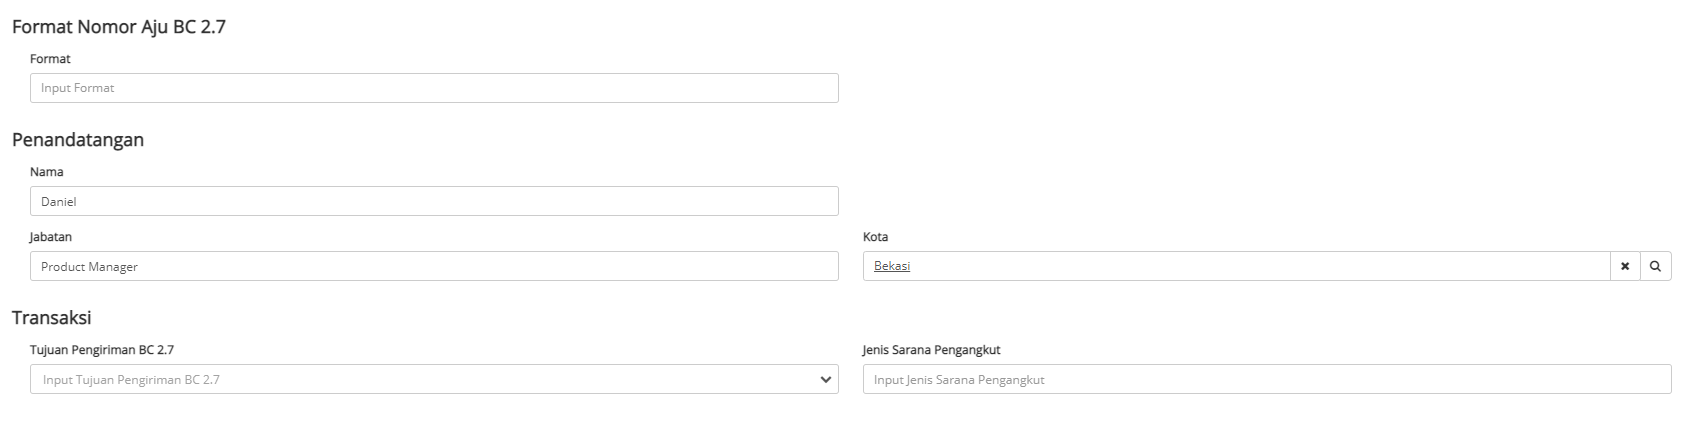The height and width of the screenshot is (425, 1695).
Task: Clear the Kota field with the X icon
Action: coord(1625,266)
